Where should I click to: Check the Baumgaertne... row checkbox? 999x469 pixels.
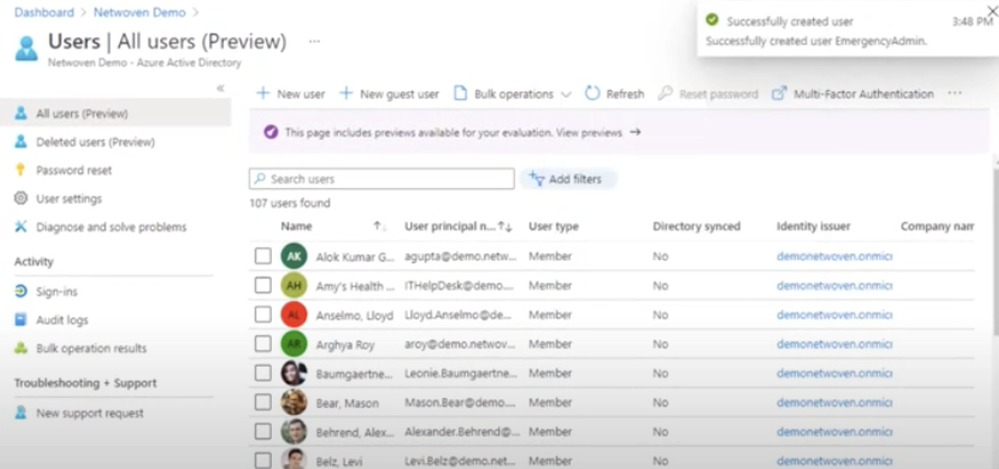click(263, 373)
